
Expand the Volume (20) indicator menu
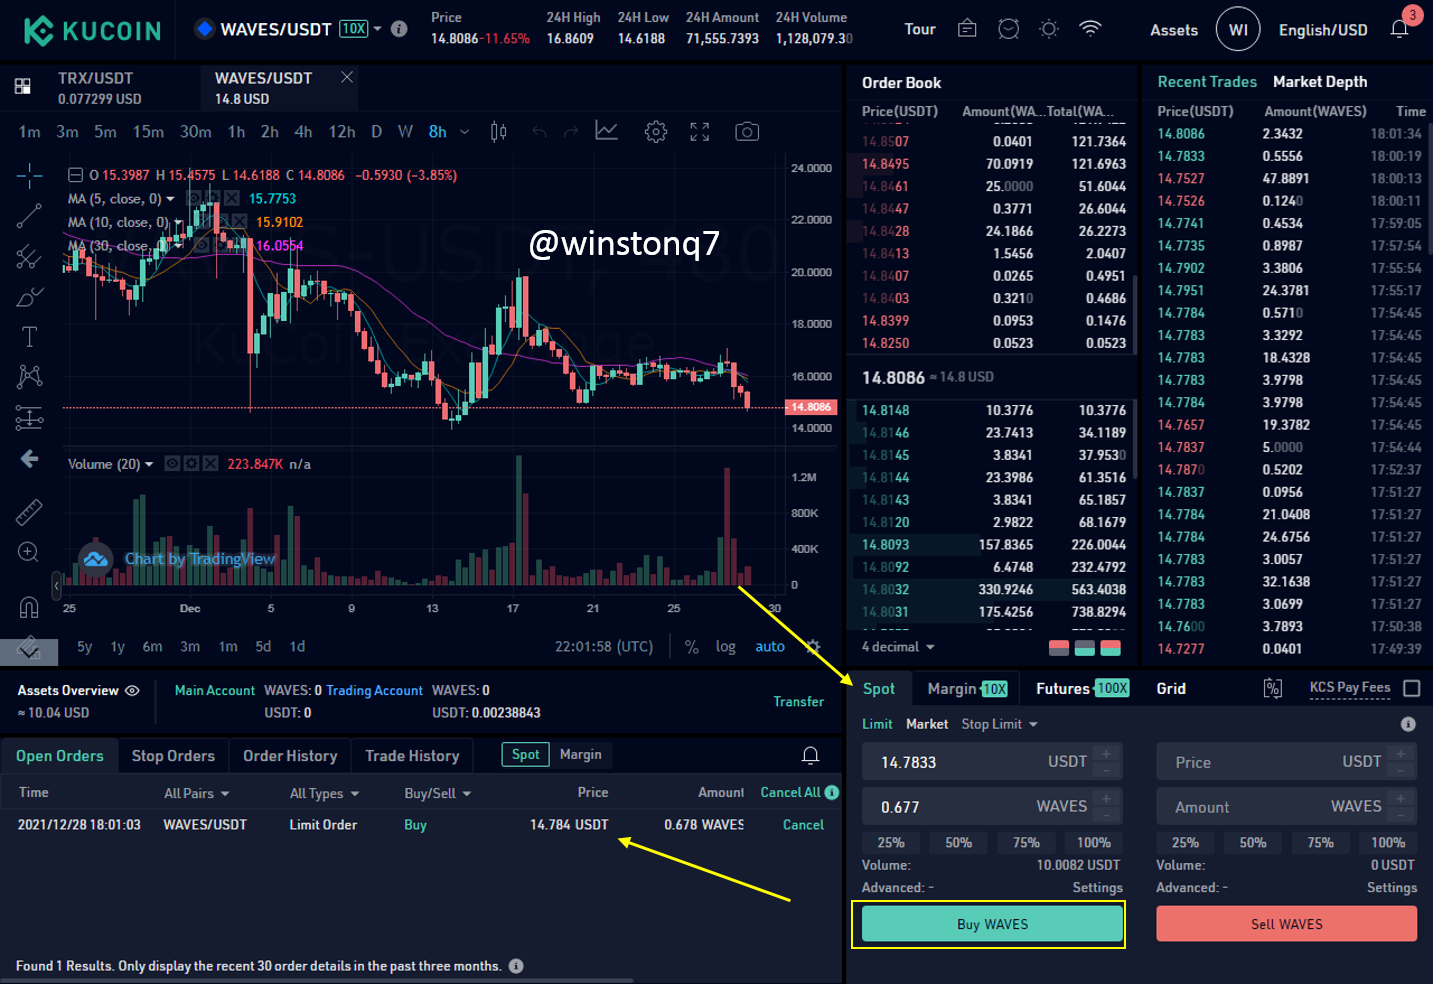coord(149,464)
